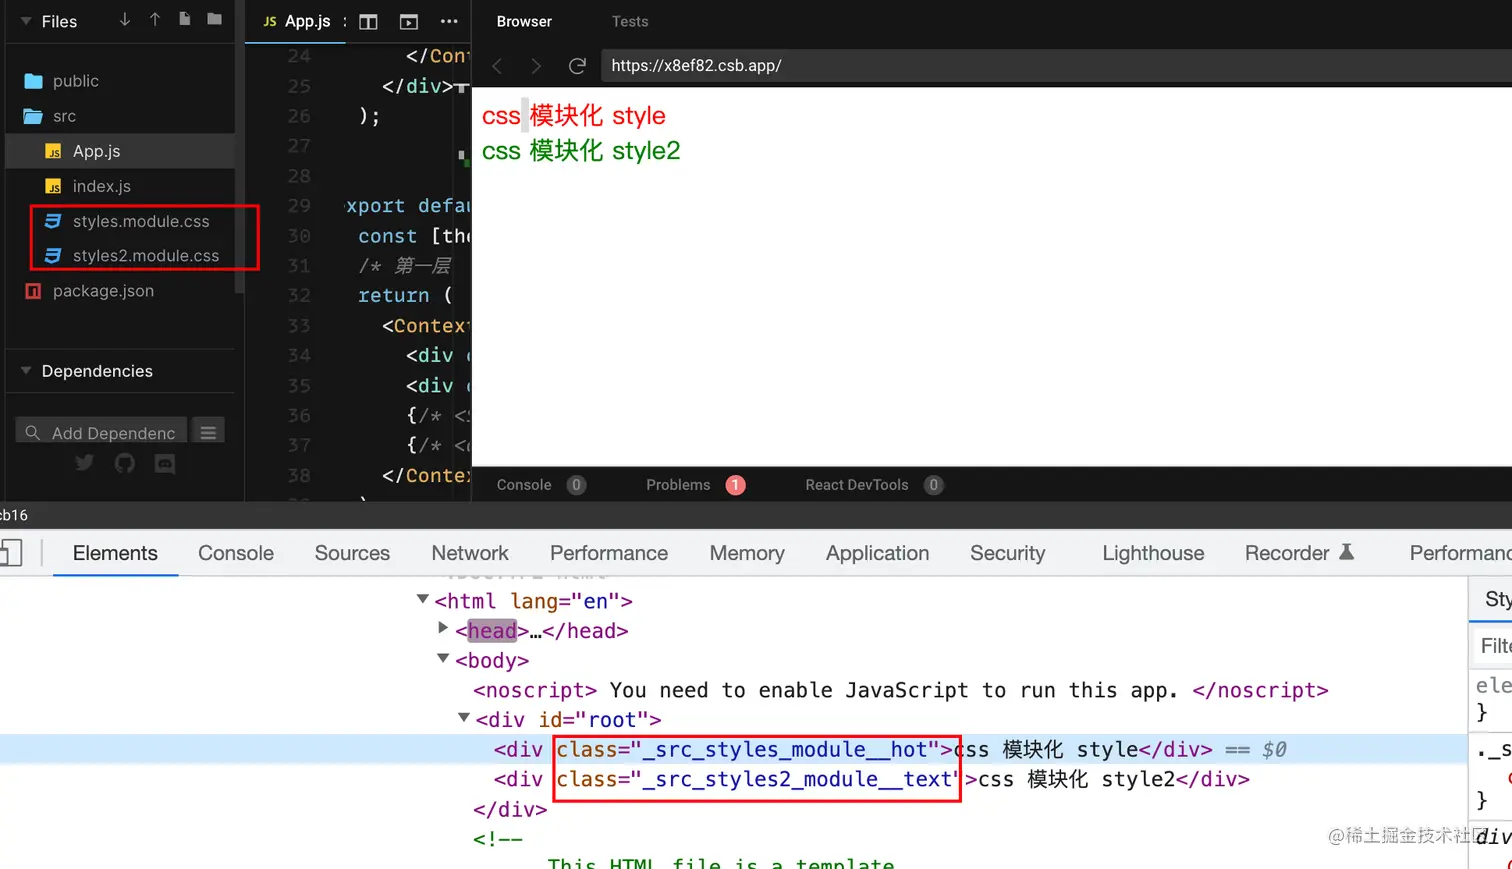Click the upload arrow icon in Files header
Viewport: 1512px width, 869px height.
point(155,20)
